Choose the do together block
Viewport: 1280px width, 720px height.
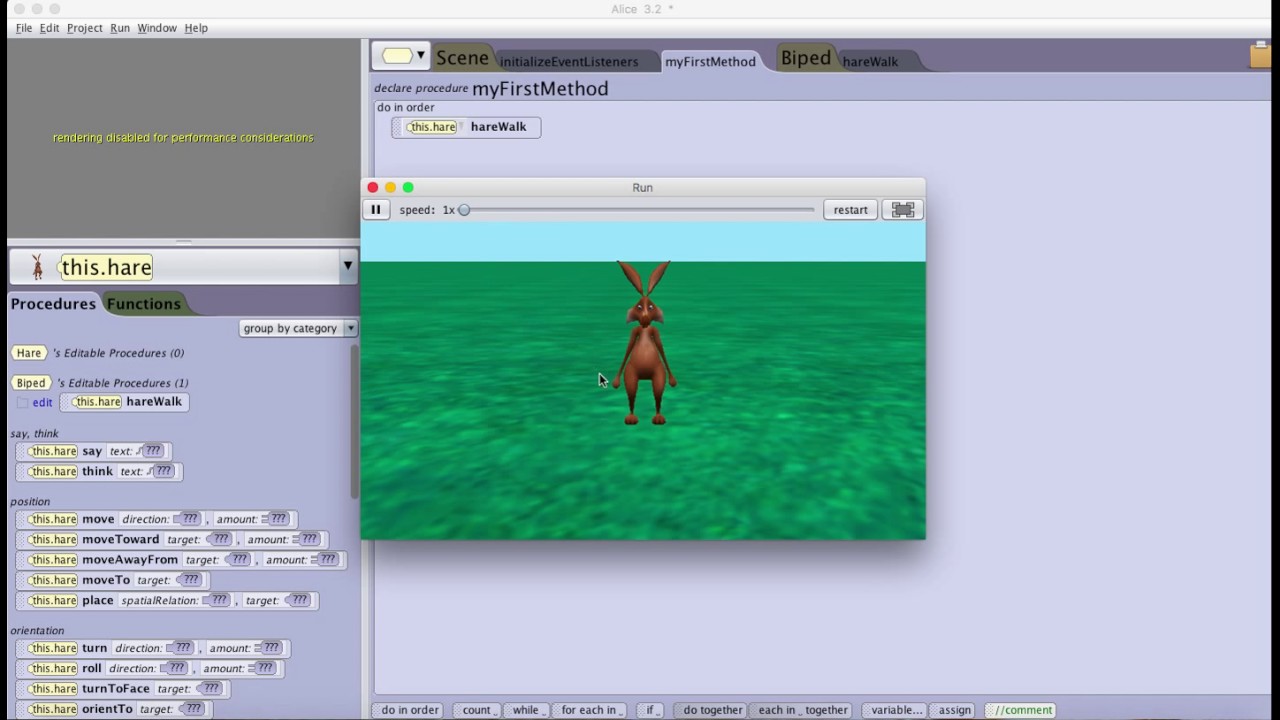(712, 710)
